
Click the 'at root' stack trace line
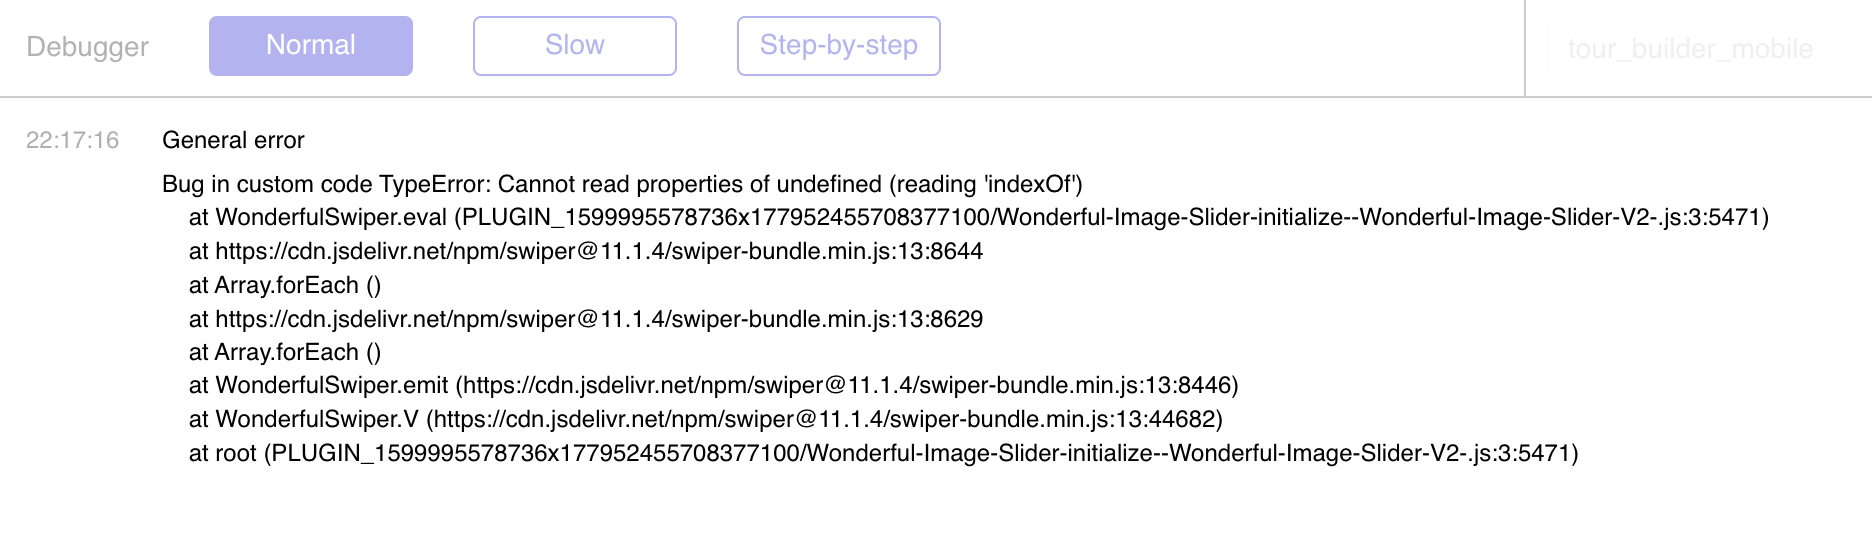click(x=884, y=453)
